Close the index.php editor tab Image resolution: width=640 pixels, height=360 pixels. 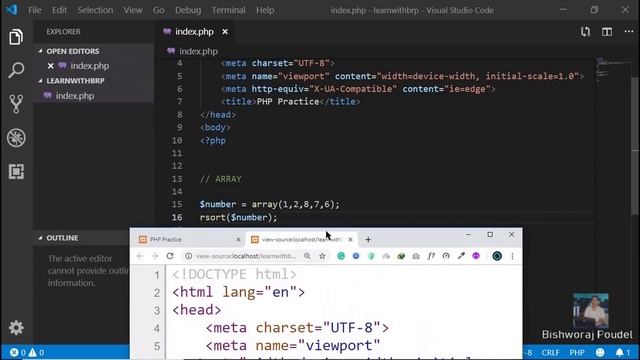225,32
